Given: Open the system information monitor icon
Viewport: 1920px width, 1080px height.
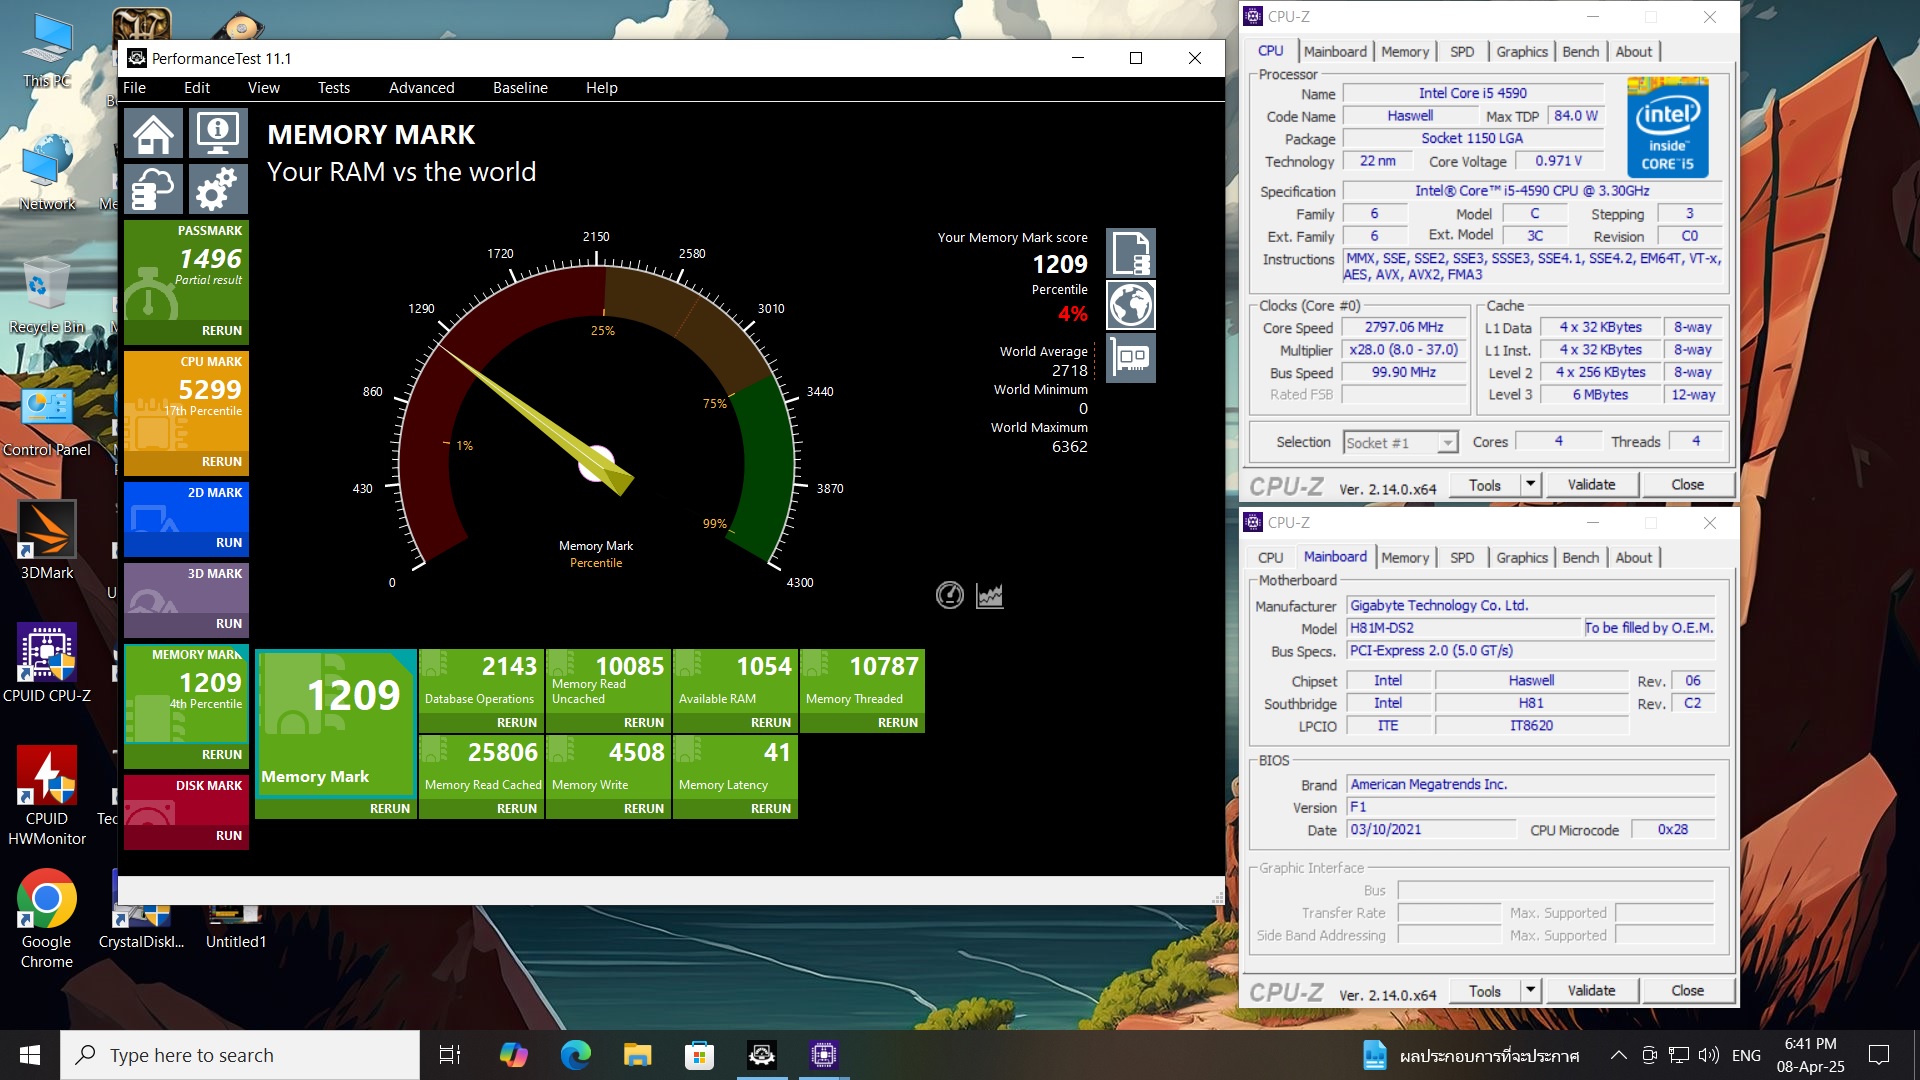Looking at the screenshot, I should point(217,134).
